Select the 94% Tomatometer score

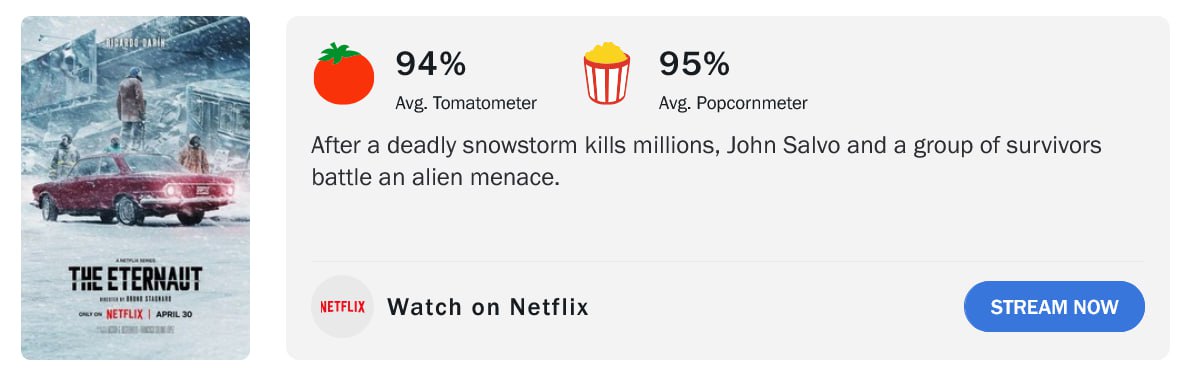click(x=430, y=64)
